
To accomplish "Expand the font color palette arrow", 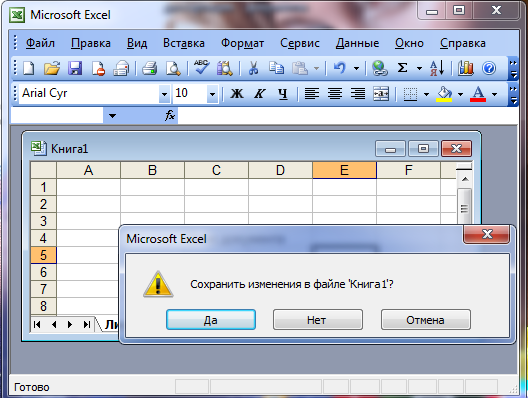I will point(495,94).
